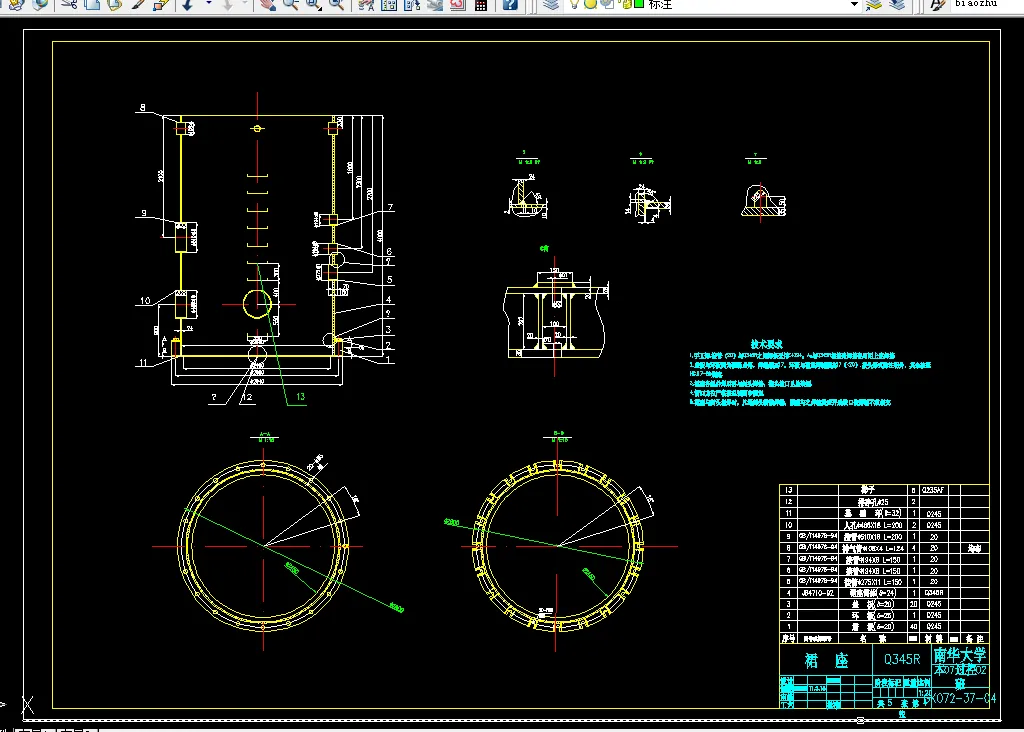Select drawing number K072-37-04 text
Image resolution: width=1024 pixels, height=732 pixels.
click(961, 698)
